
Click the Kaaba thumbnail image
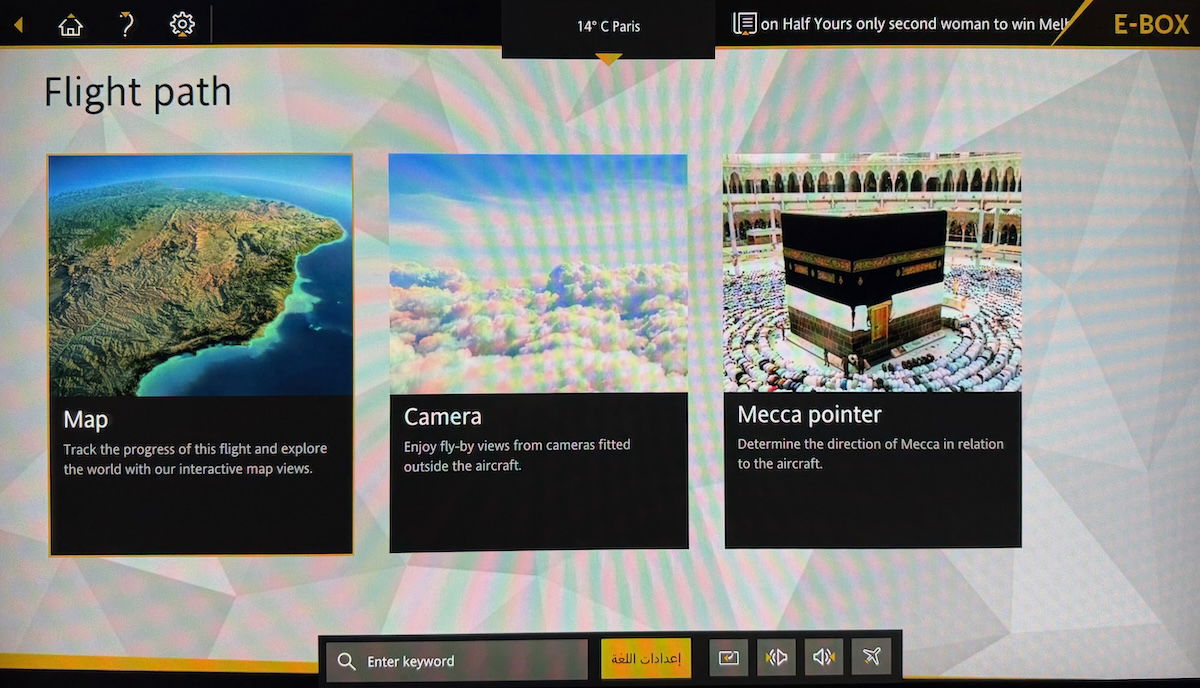(x=871, y=272)
